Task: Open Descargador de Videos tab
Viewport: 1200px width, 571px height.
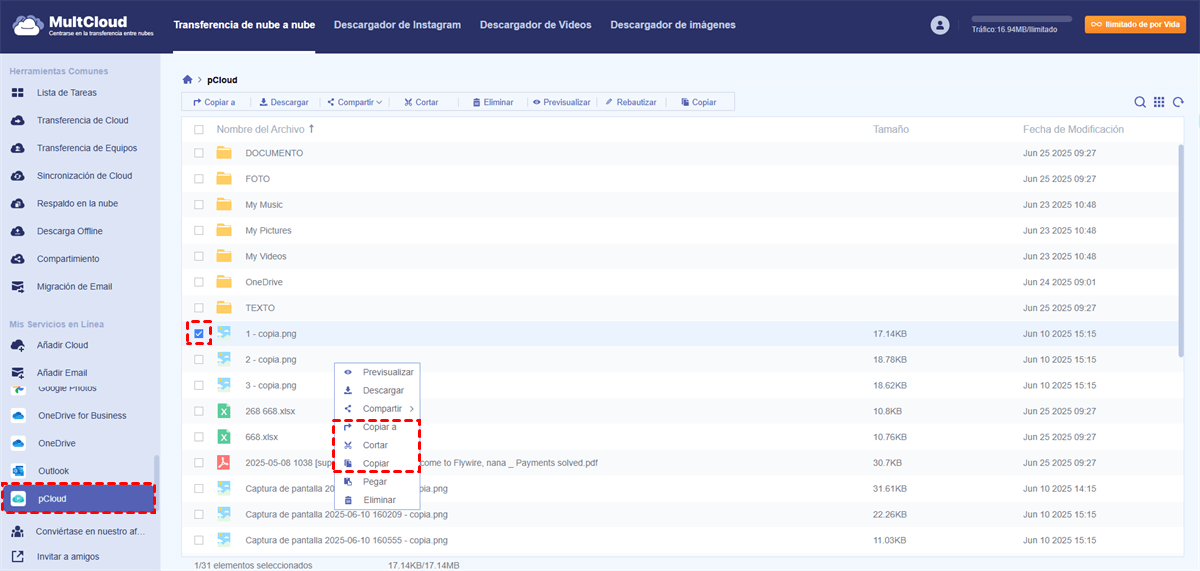Action: [535, 25]
